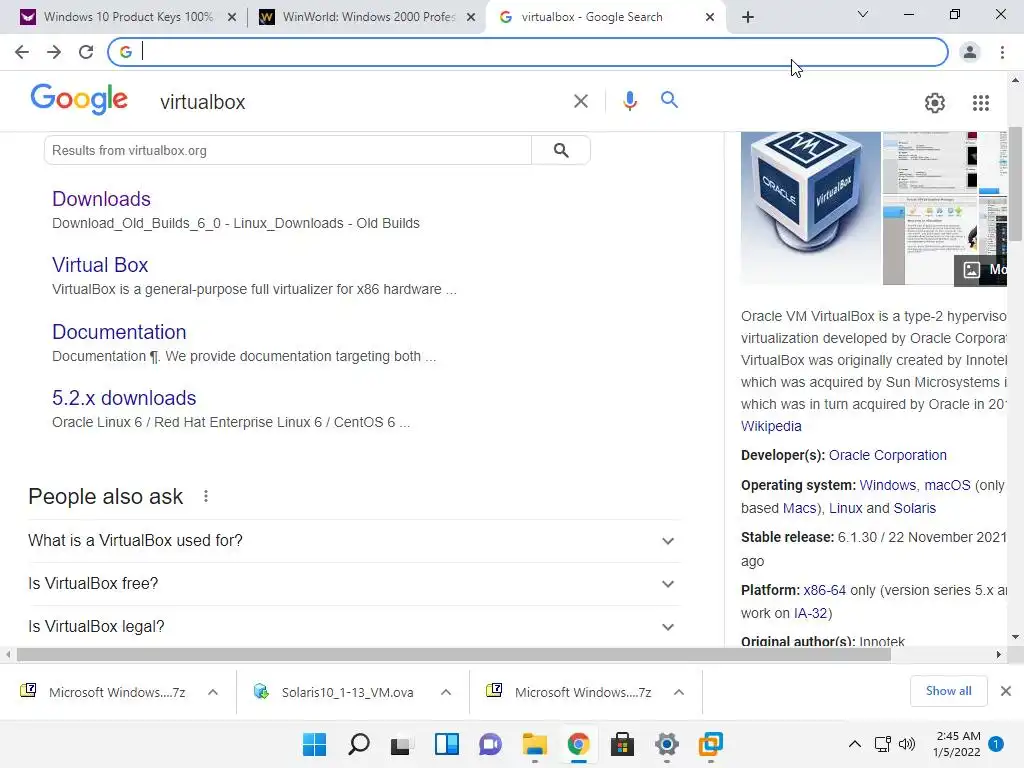Go forward with the browser forward arrow
The height and width of the screenshot is (768, 1024).
[x=54, y=52]
